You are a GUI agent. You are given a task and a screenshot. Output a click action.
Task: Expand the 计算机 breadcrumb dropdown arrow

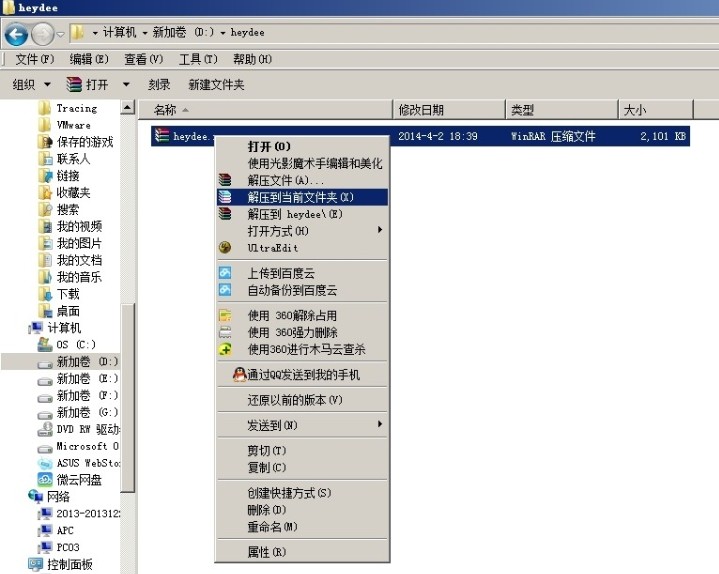[x=144, y=33]
